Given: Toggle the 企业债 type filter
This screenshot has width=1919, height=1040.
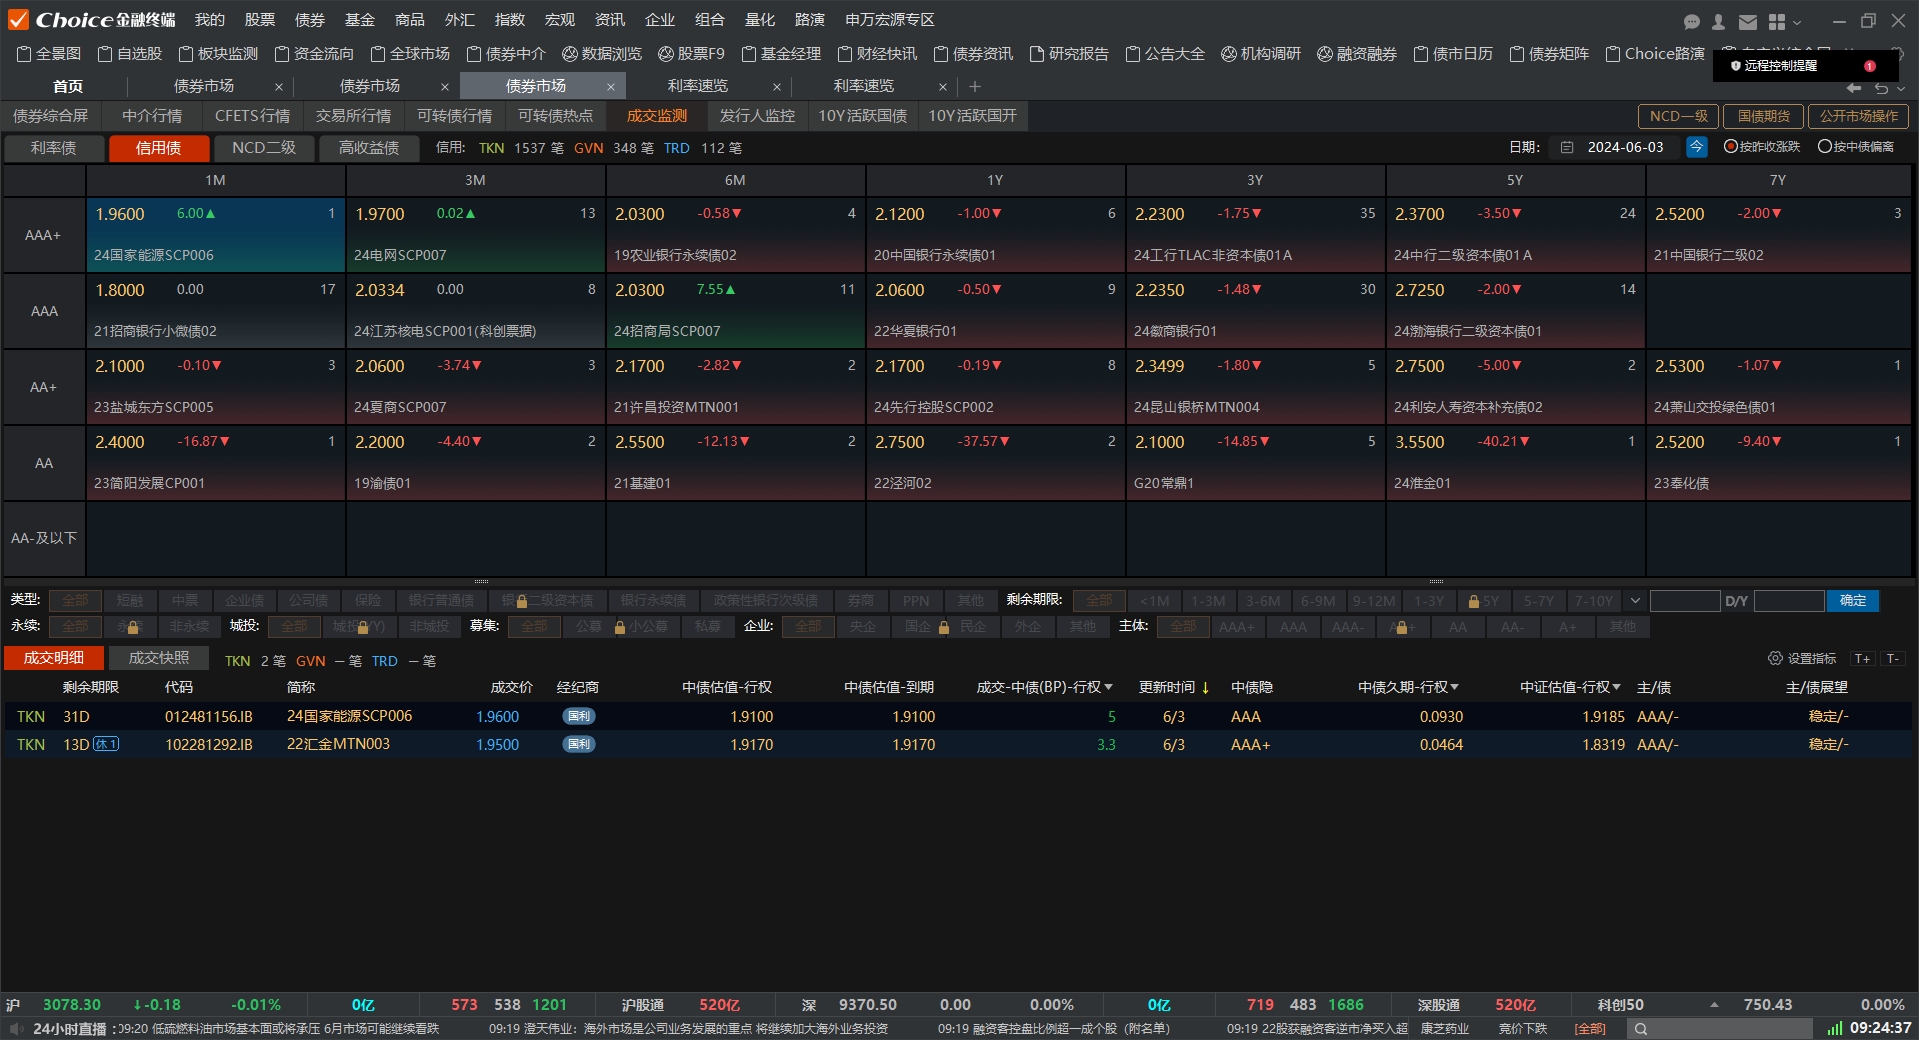Looking at the screenshot, I should click(x=245, y=600).
